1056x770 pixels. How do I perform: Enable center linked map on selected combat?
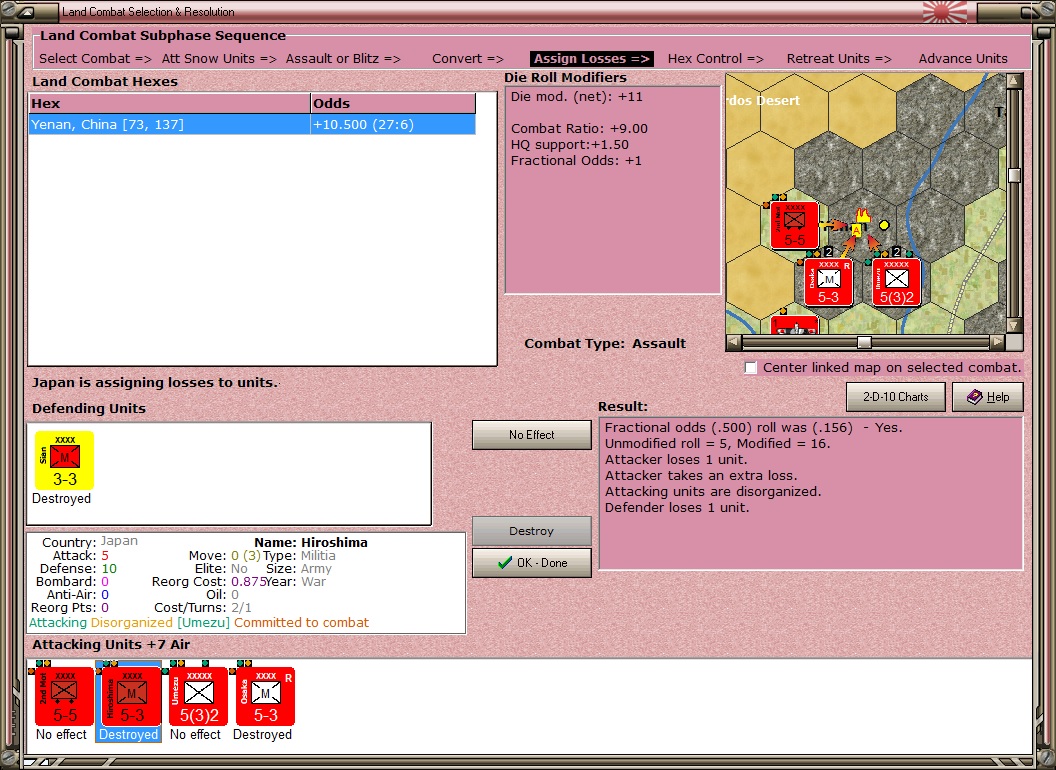pos(751,368)
